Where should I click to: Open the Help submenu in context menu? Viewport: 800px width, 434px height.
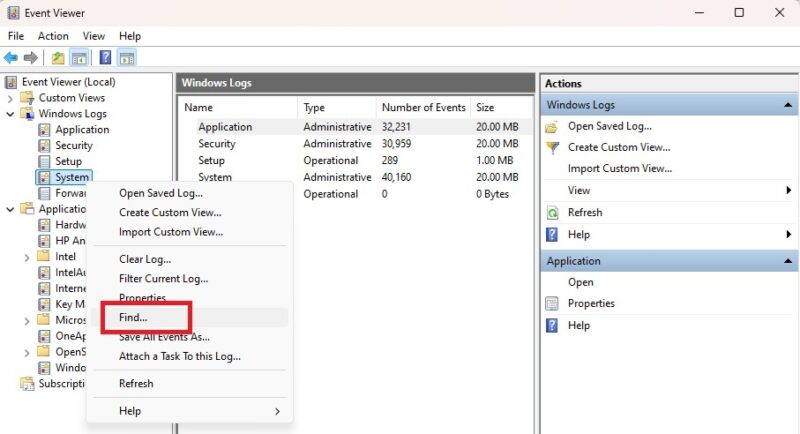(x=190, y=411)
